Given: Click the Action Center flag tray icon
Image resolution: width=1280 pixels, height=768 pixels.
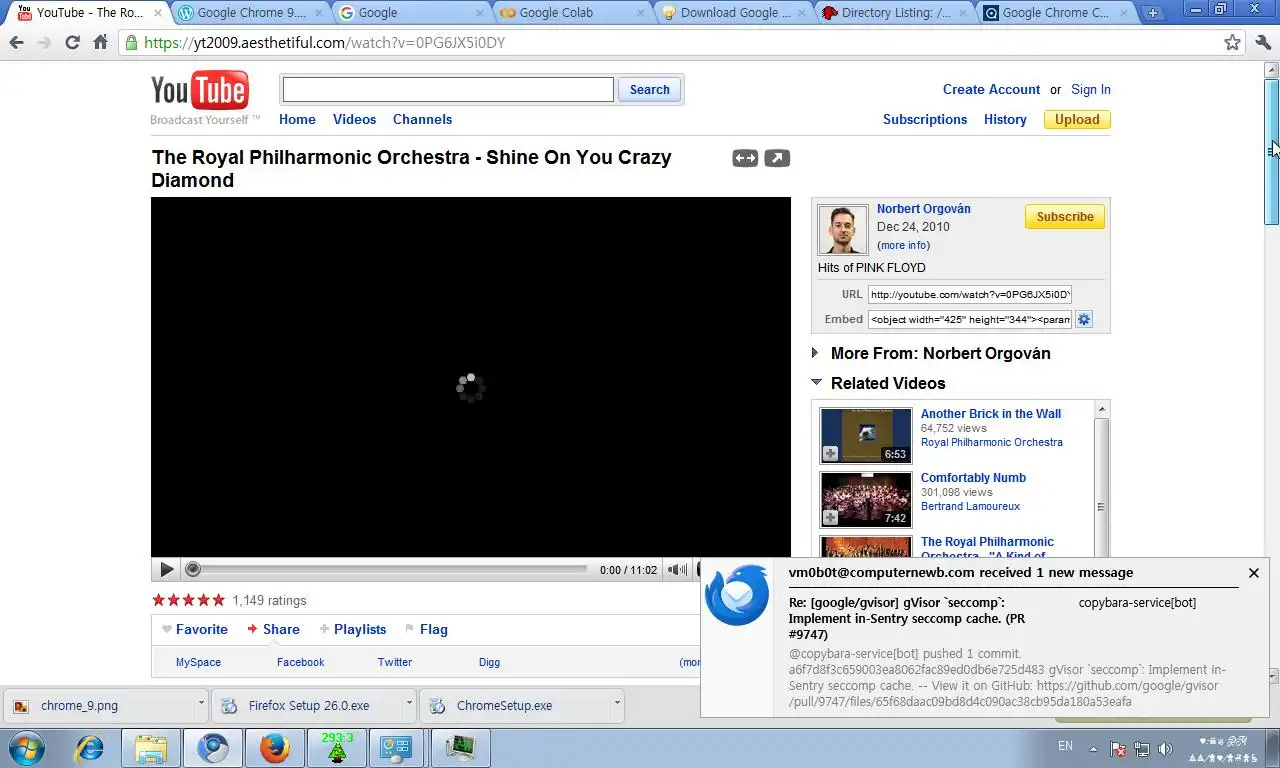Looking at the screenshot, I should [x=1118, y=748].
